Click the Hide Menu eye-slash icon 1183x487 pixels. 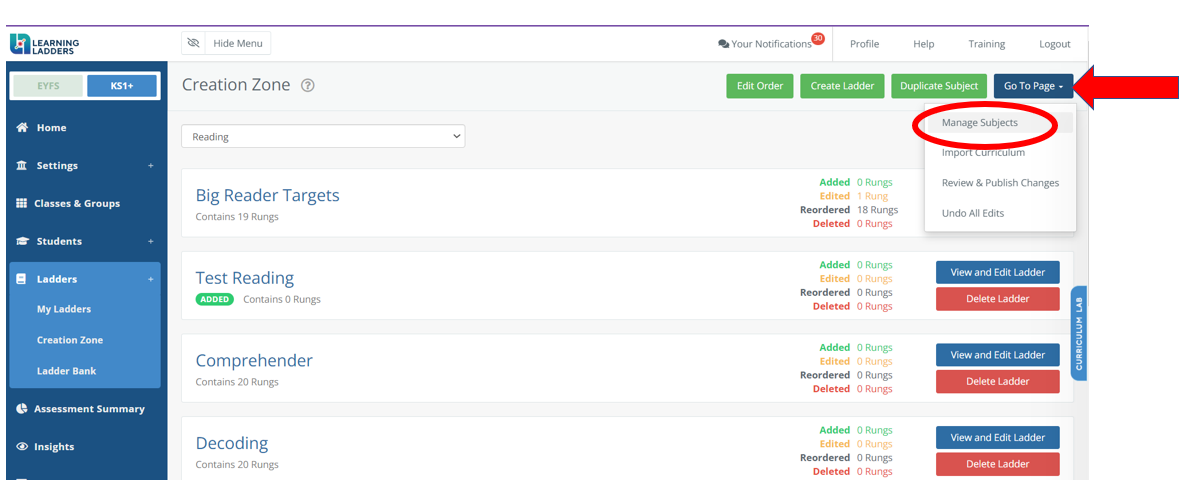(x=193, y=44)
